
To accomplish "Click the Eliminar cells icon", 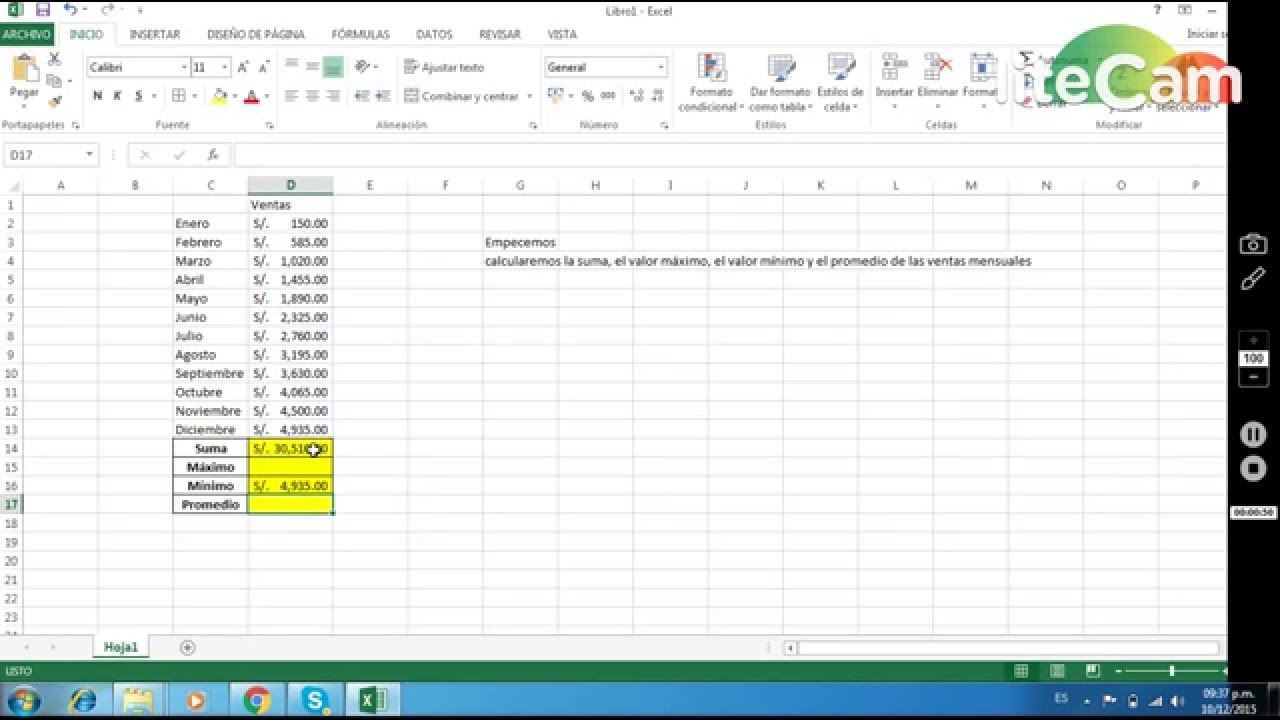I will 938,68.
